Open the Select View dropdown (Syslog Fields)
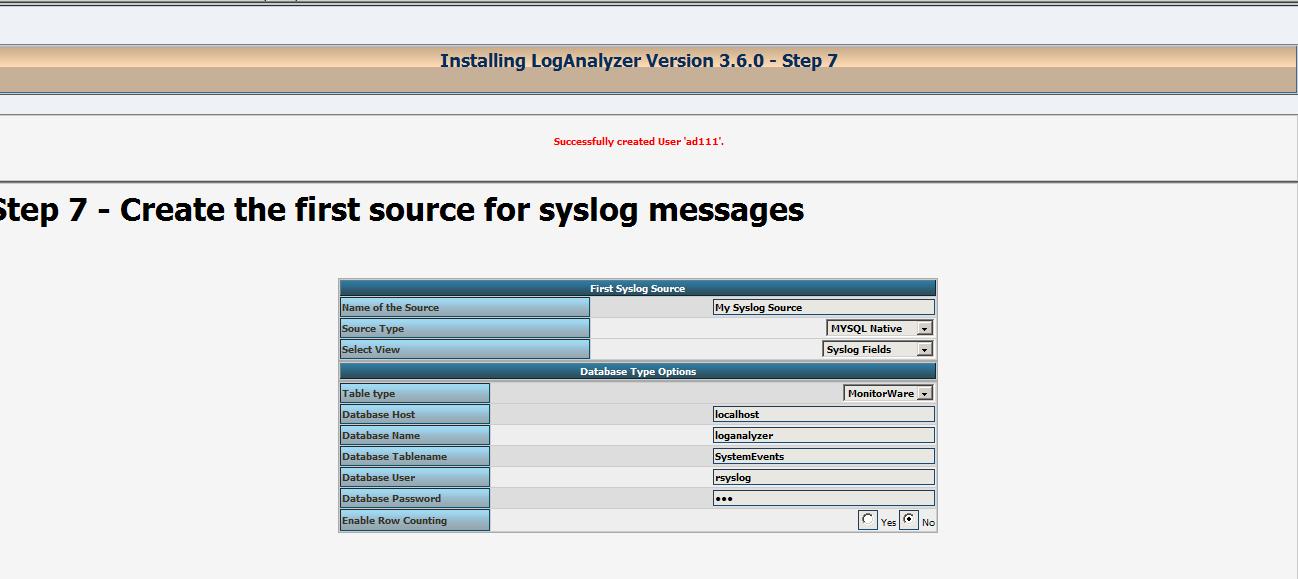The height and width of the screenshot is (579, 1298). (x=878, y=349)
